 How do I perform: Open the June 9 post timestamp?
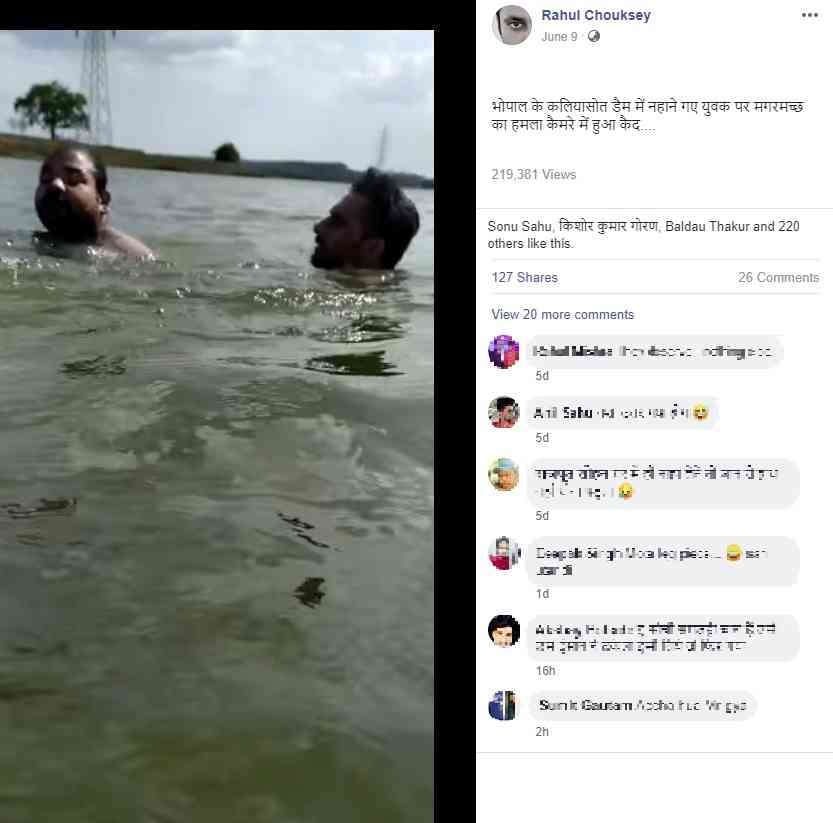tap(559, 37)
